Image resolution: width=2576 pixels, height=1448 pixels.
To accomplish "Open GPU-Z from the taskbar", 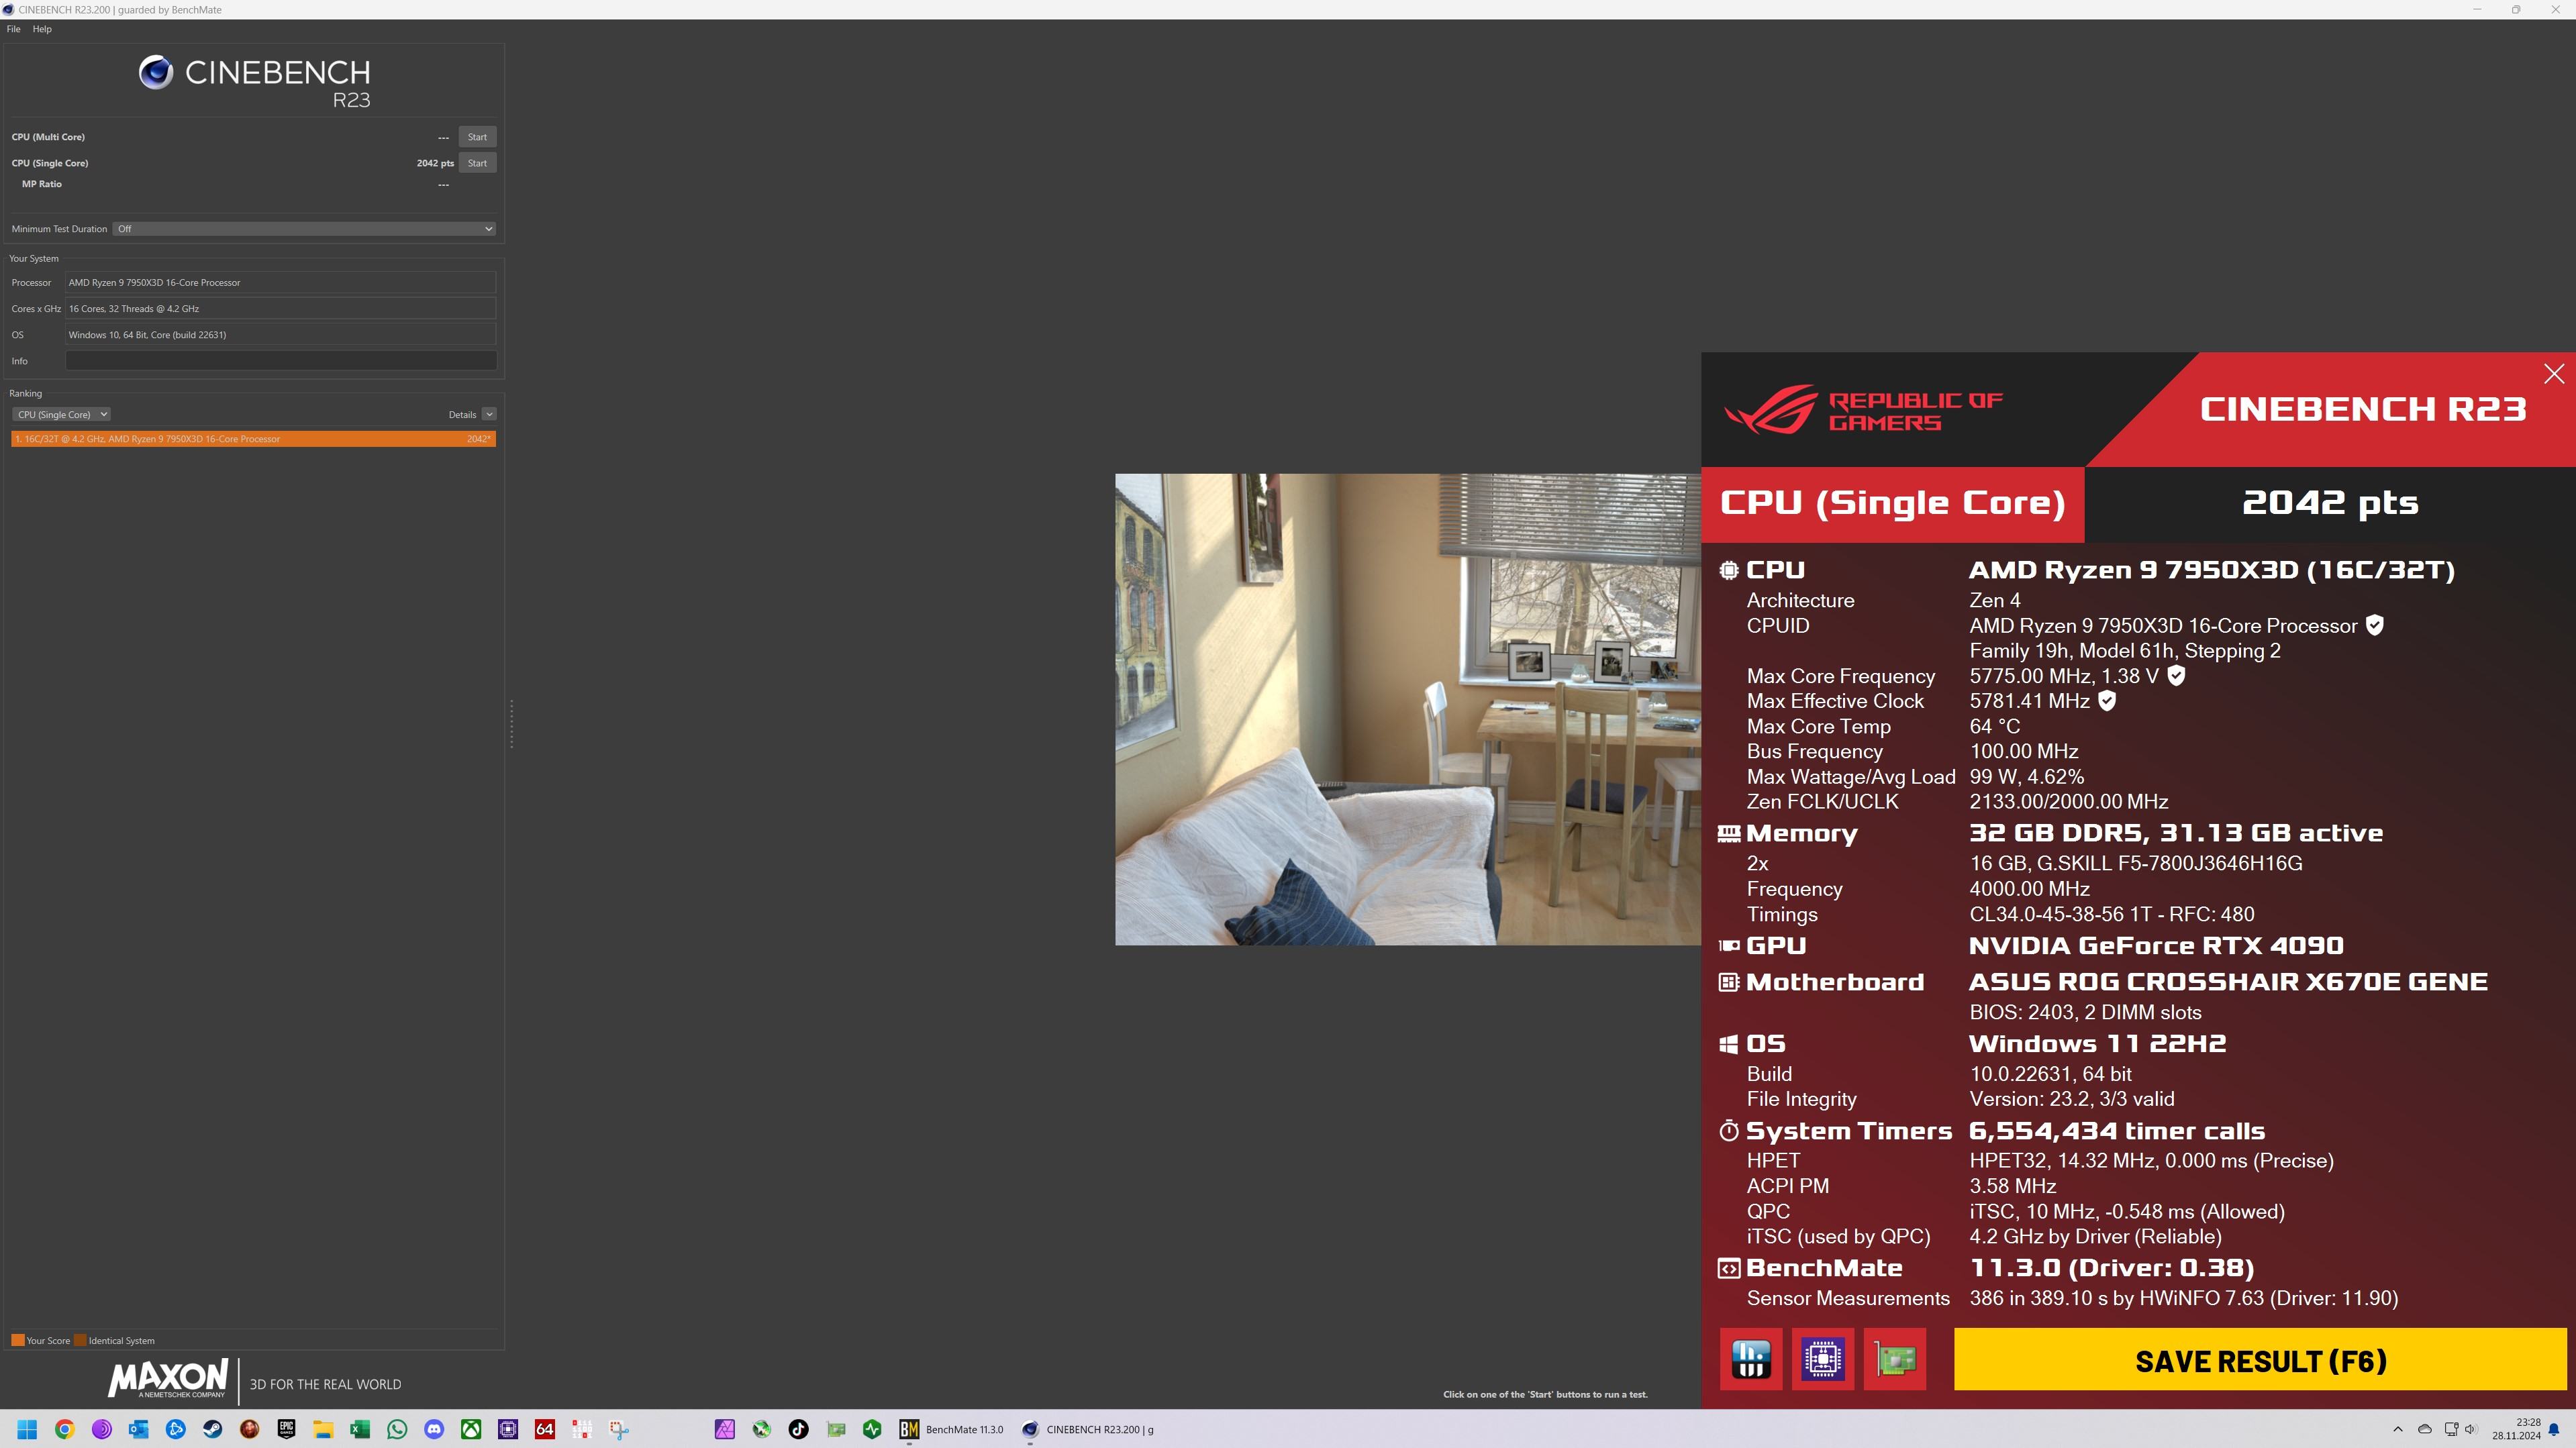I will pos(836,1429).
